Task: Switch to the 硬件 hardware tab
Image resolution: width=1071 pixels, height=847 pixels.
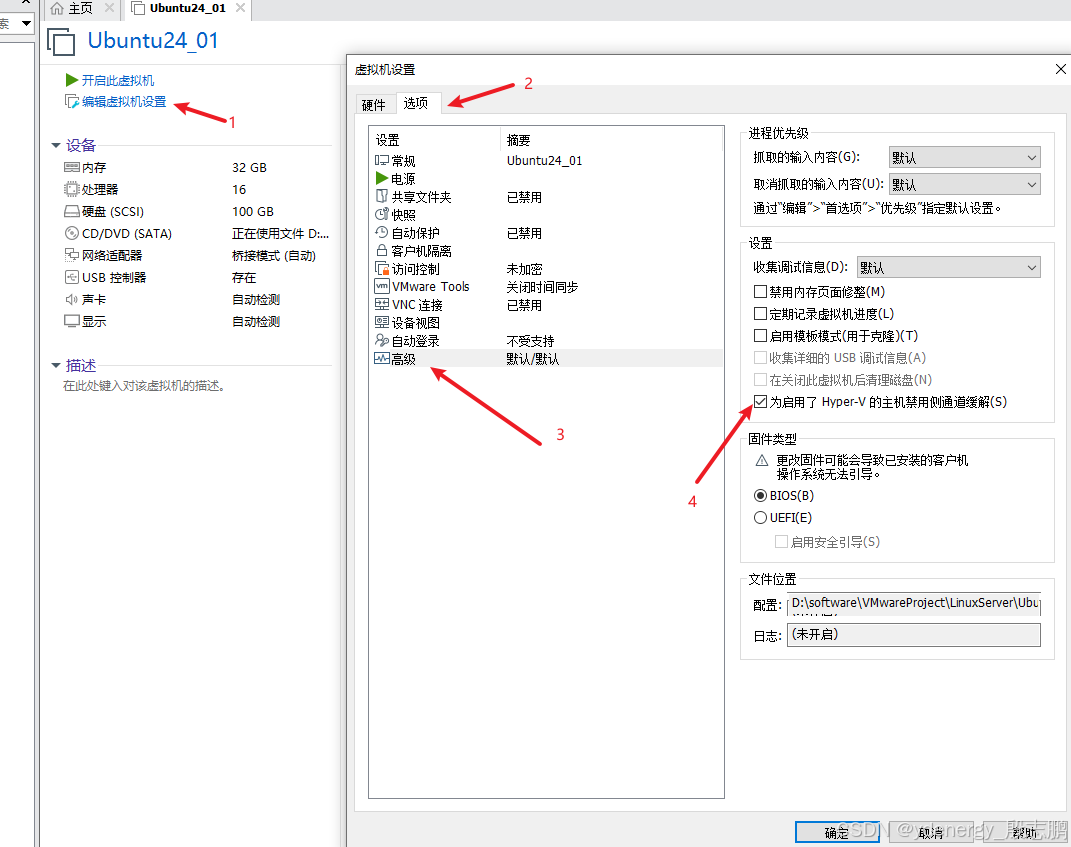Action: (x=374, y=105)
